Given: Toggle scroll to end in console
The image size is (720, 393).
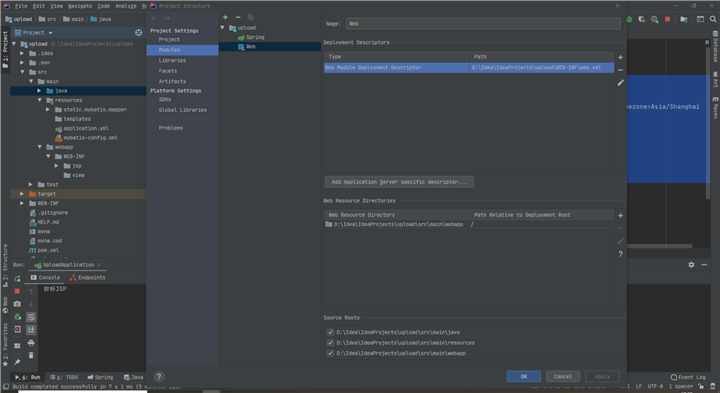Looking at the screenshot, I should (31, 330).
